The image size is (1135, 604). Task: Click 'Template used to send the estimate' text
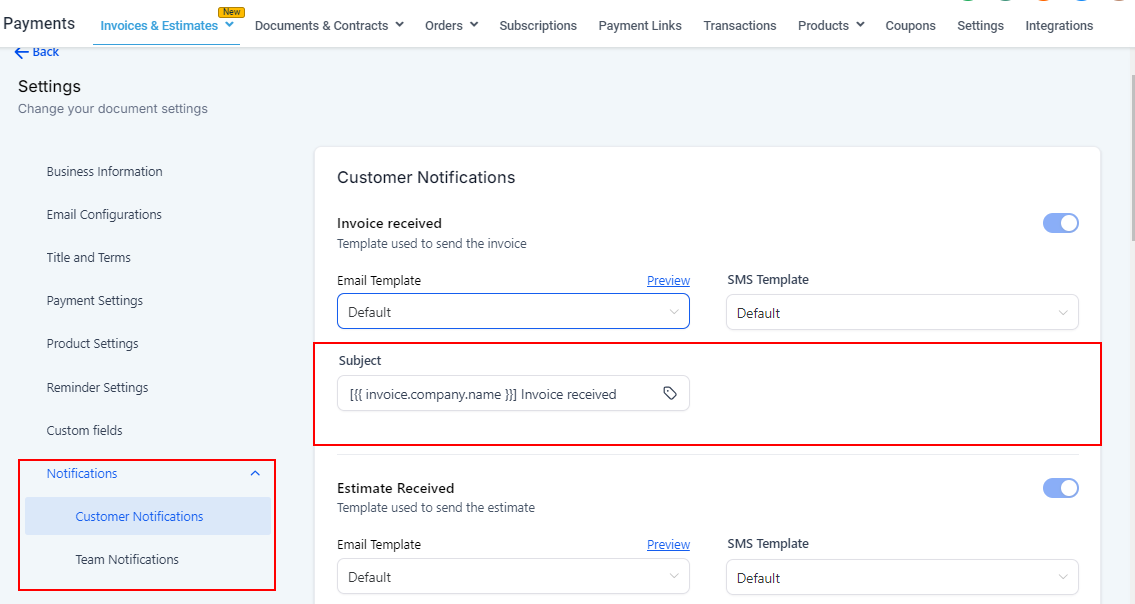pos(436,508)
